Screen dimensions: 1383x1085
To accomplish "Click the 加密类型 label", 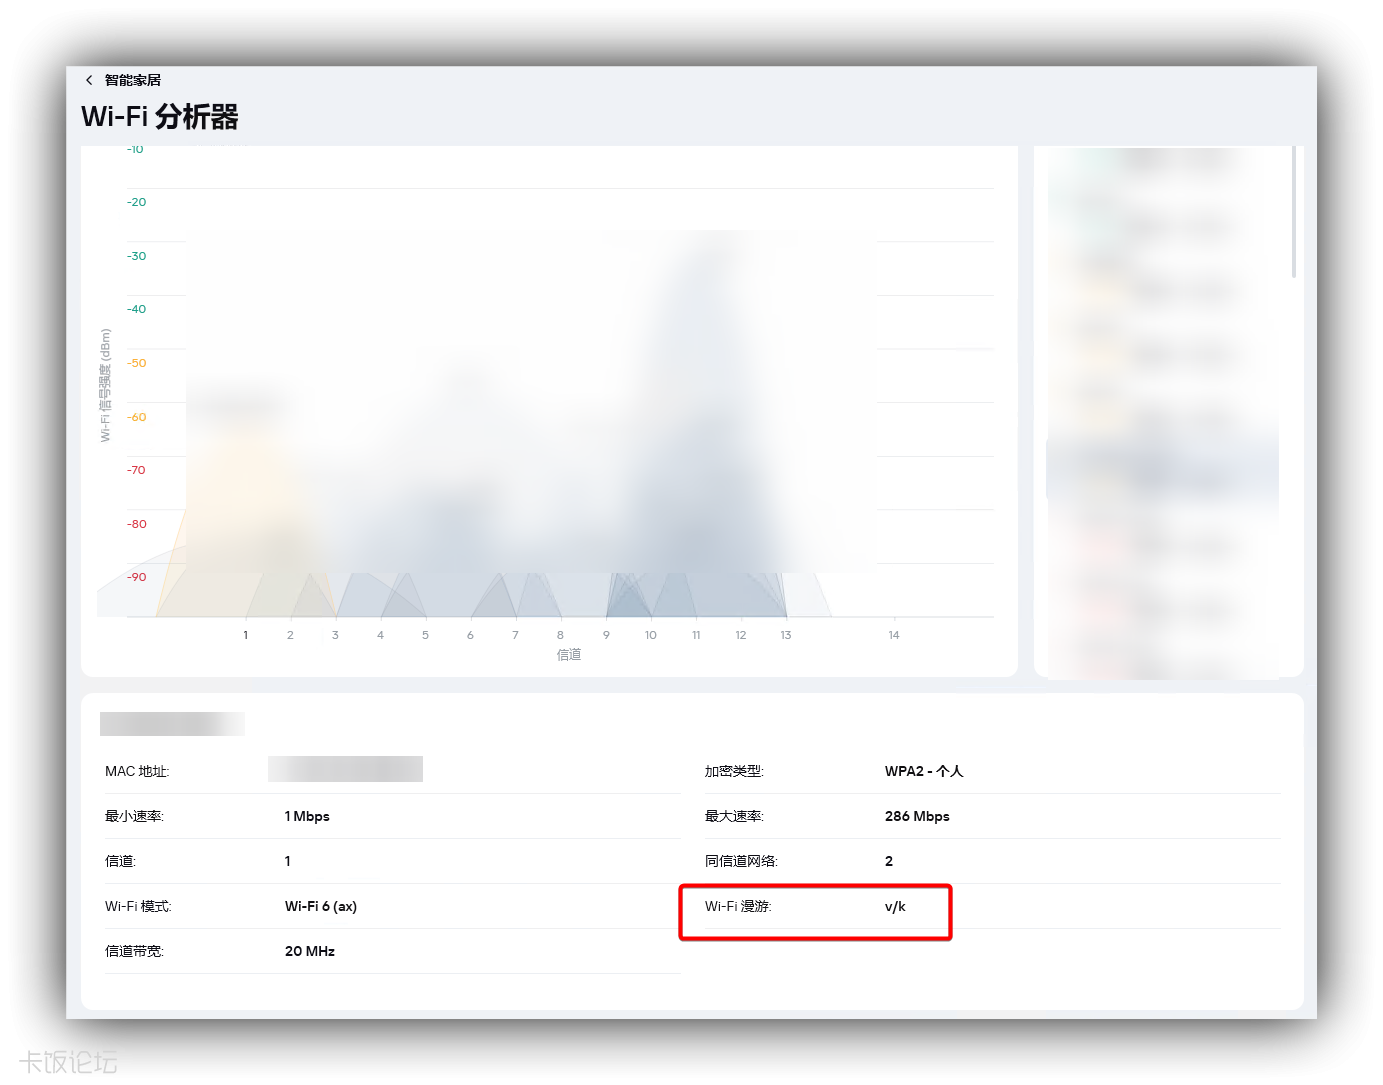I will pos(734,771).
